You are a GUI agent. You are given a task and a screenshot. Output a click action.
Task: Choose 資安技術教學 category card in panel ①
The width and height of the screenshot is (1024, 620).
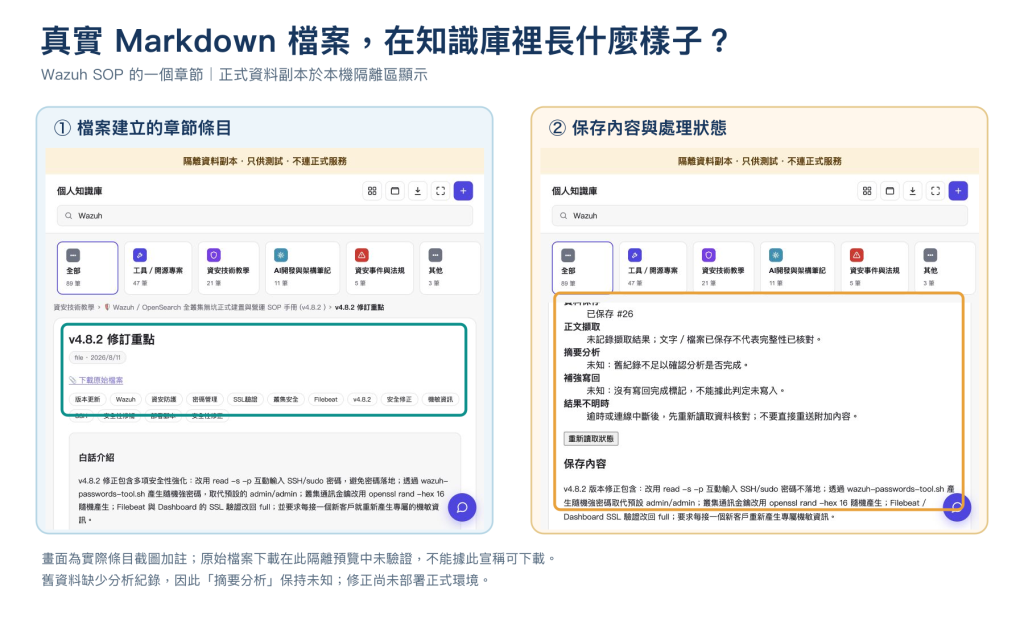(x=229, y=268)
